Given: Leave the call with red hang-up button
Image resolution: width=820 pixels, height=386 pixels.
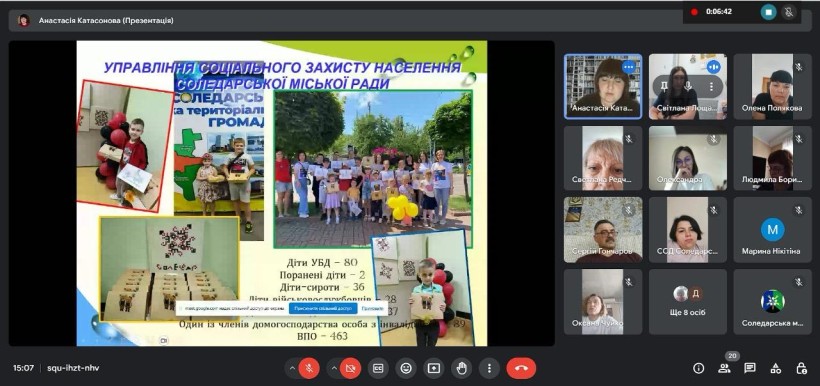Looking at the screenshot, I should tap(521, 368).
